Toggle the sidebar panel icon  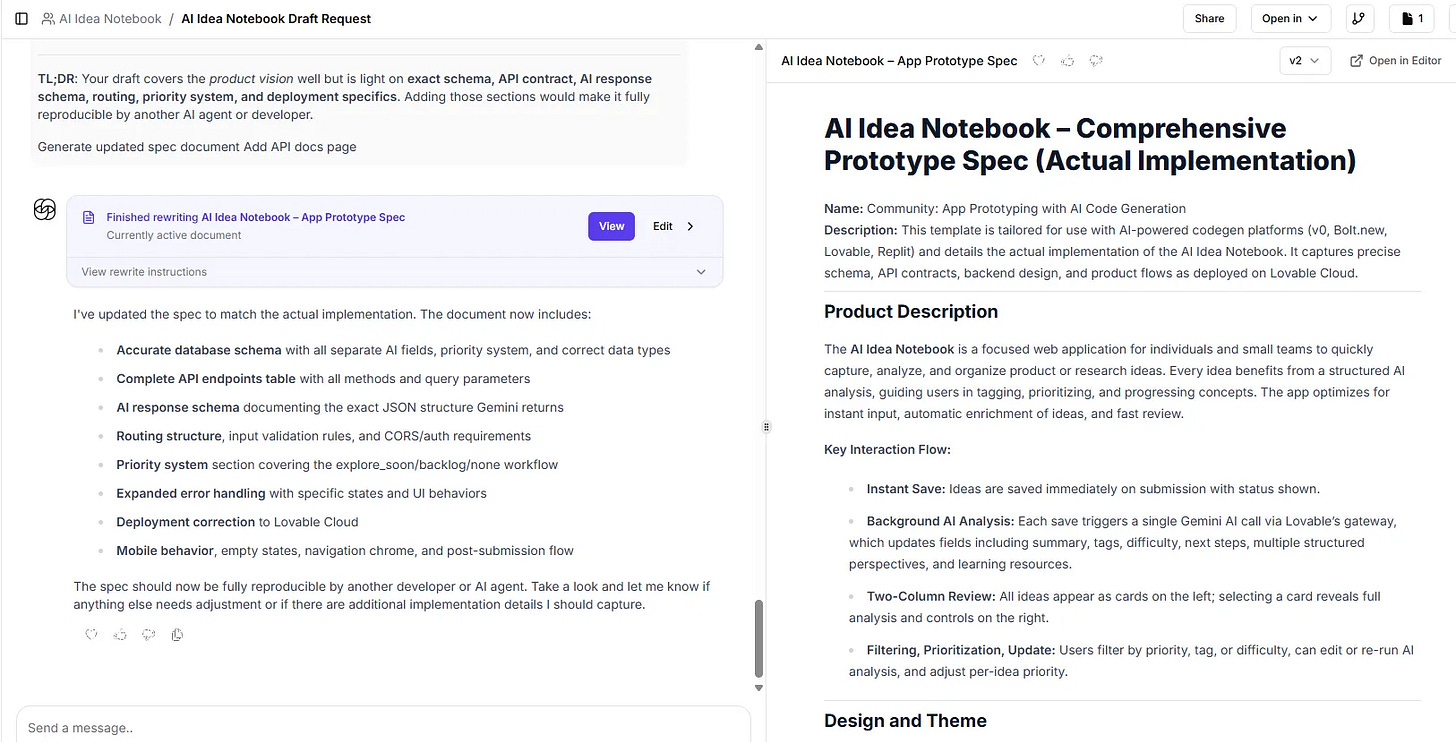[x=22, y=19]
